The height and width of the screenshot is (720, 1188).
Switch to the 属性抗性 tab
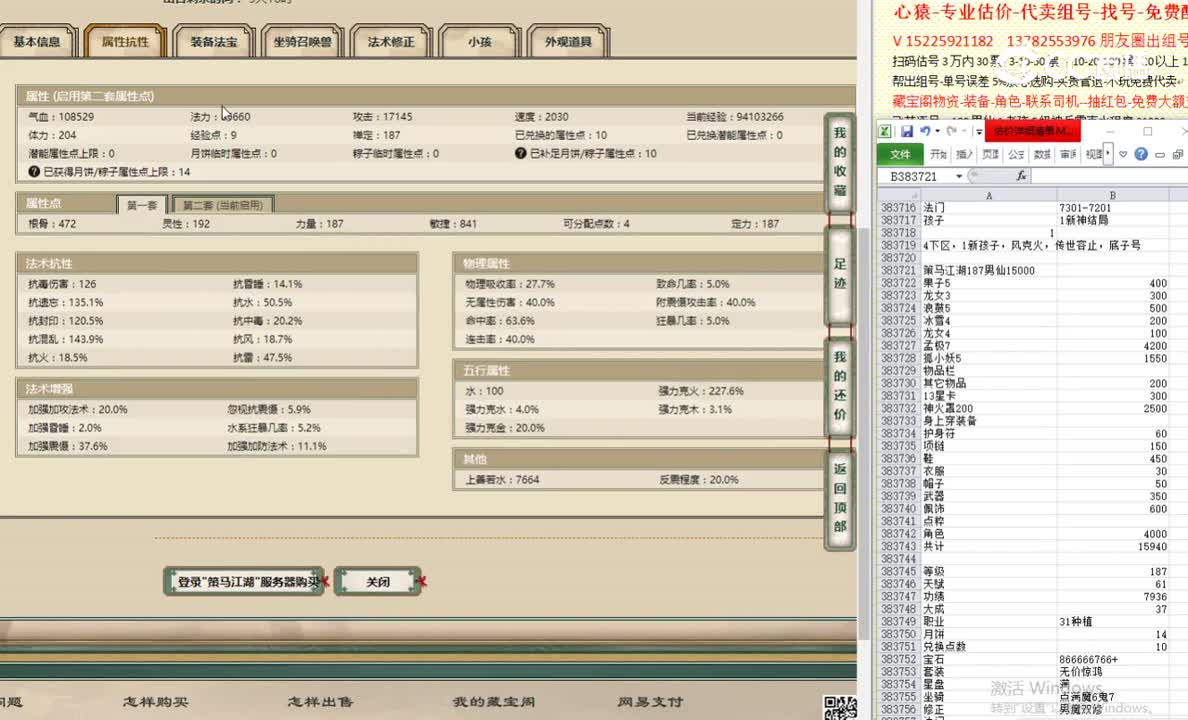click(125, 42)
